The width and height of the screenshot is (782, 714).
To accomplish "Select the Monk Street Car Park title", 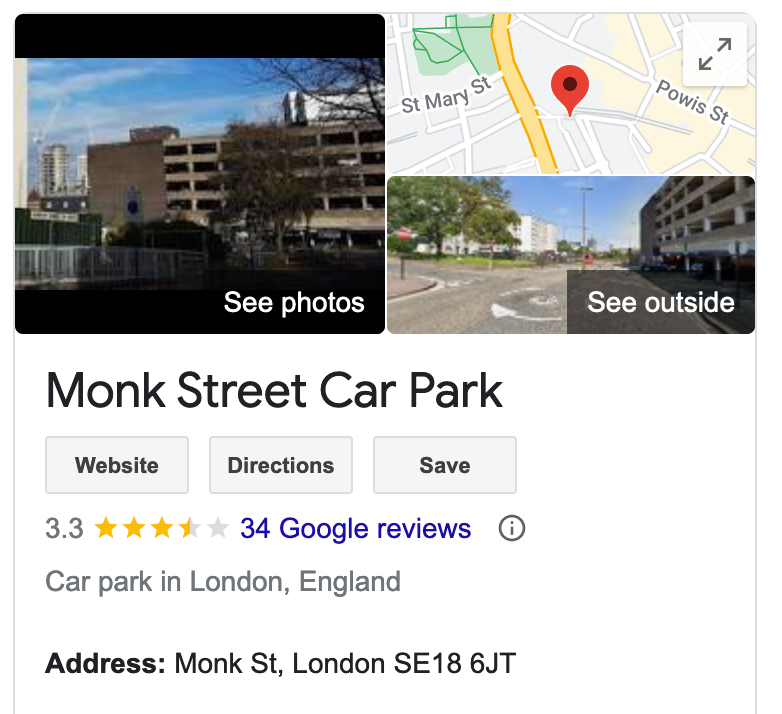I will pyautogui.click(x=274, y=390).
